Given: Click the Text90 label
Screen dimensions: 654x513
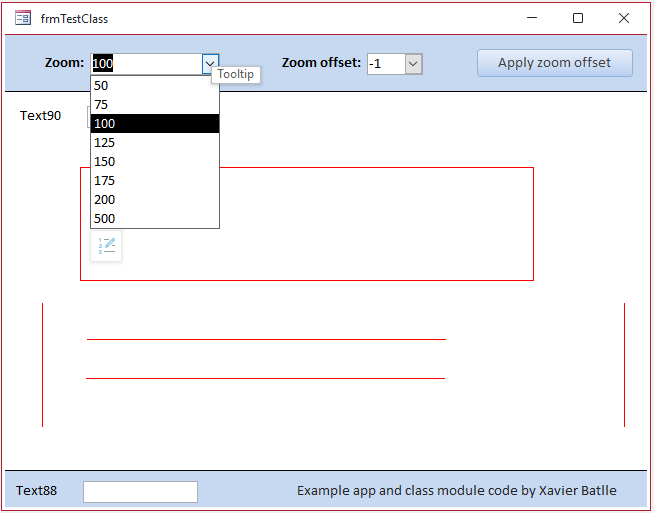Looking at the screenshot, I should 40,116.
